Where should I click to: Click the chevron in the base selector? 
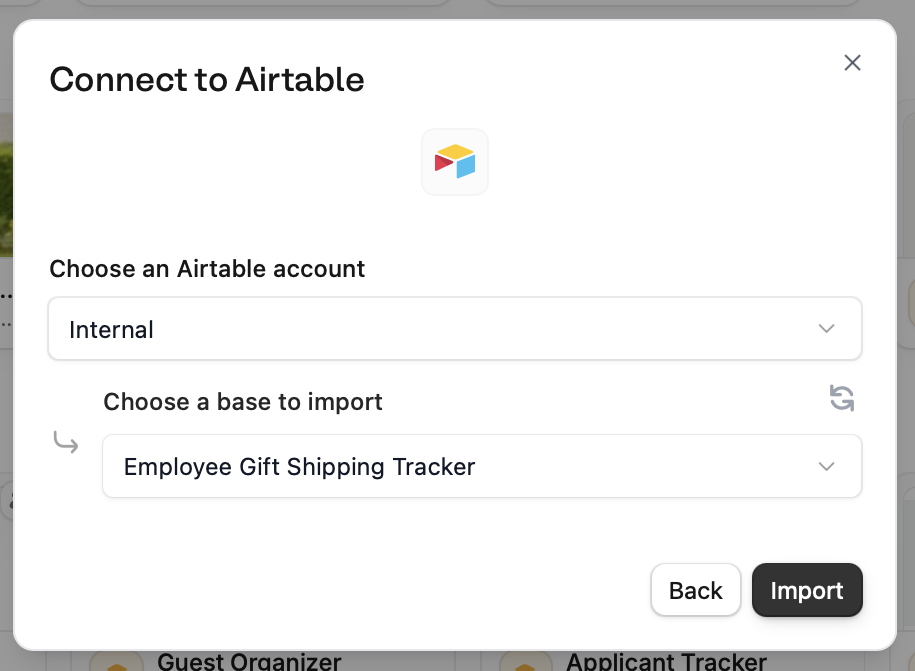[x=826, y=466]
